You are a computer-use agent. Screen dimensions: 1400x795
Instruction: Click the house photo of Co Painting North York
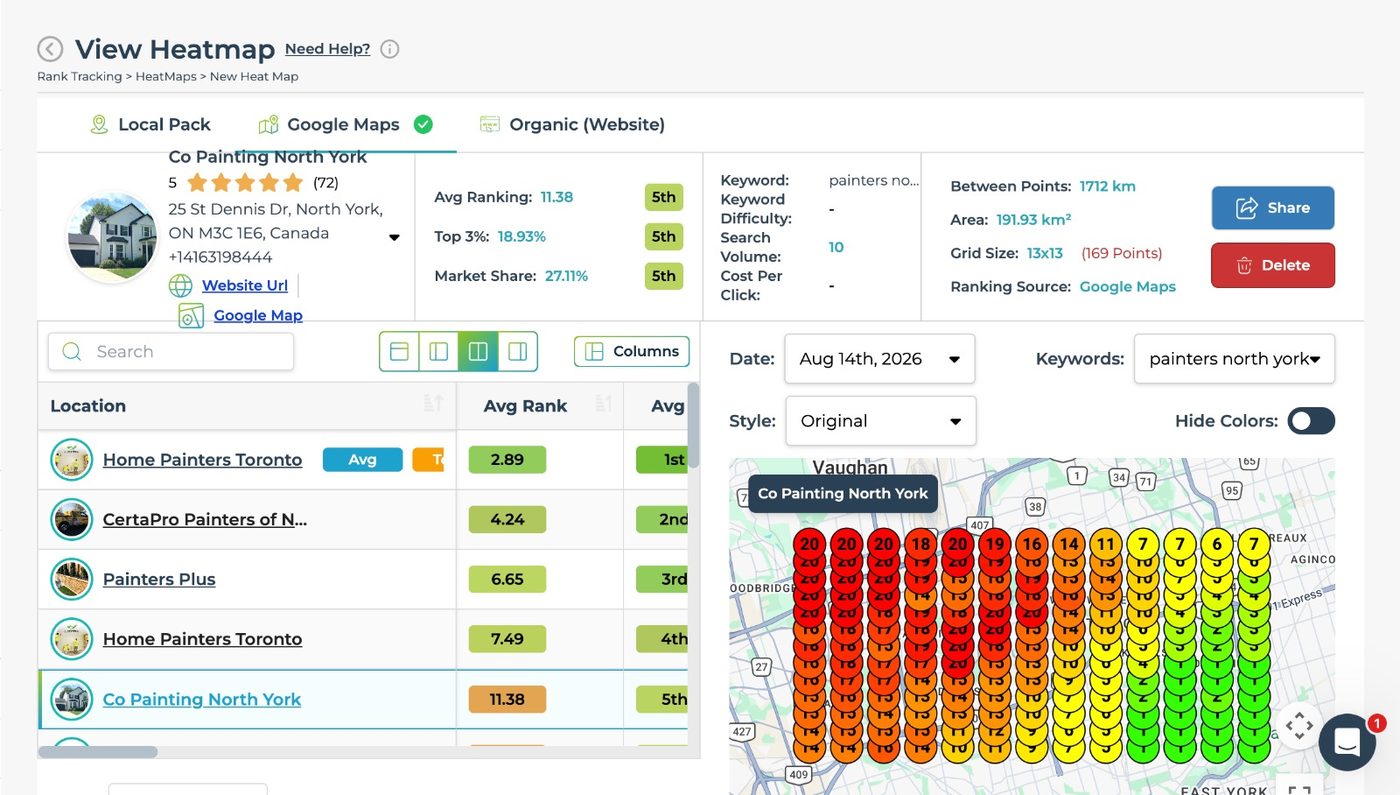tap(112, 238)
